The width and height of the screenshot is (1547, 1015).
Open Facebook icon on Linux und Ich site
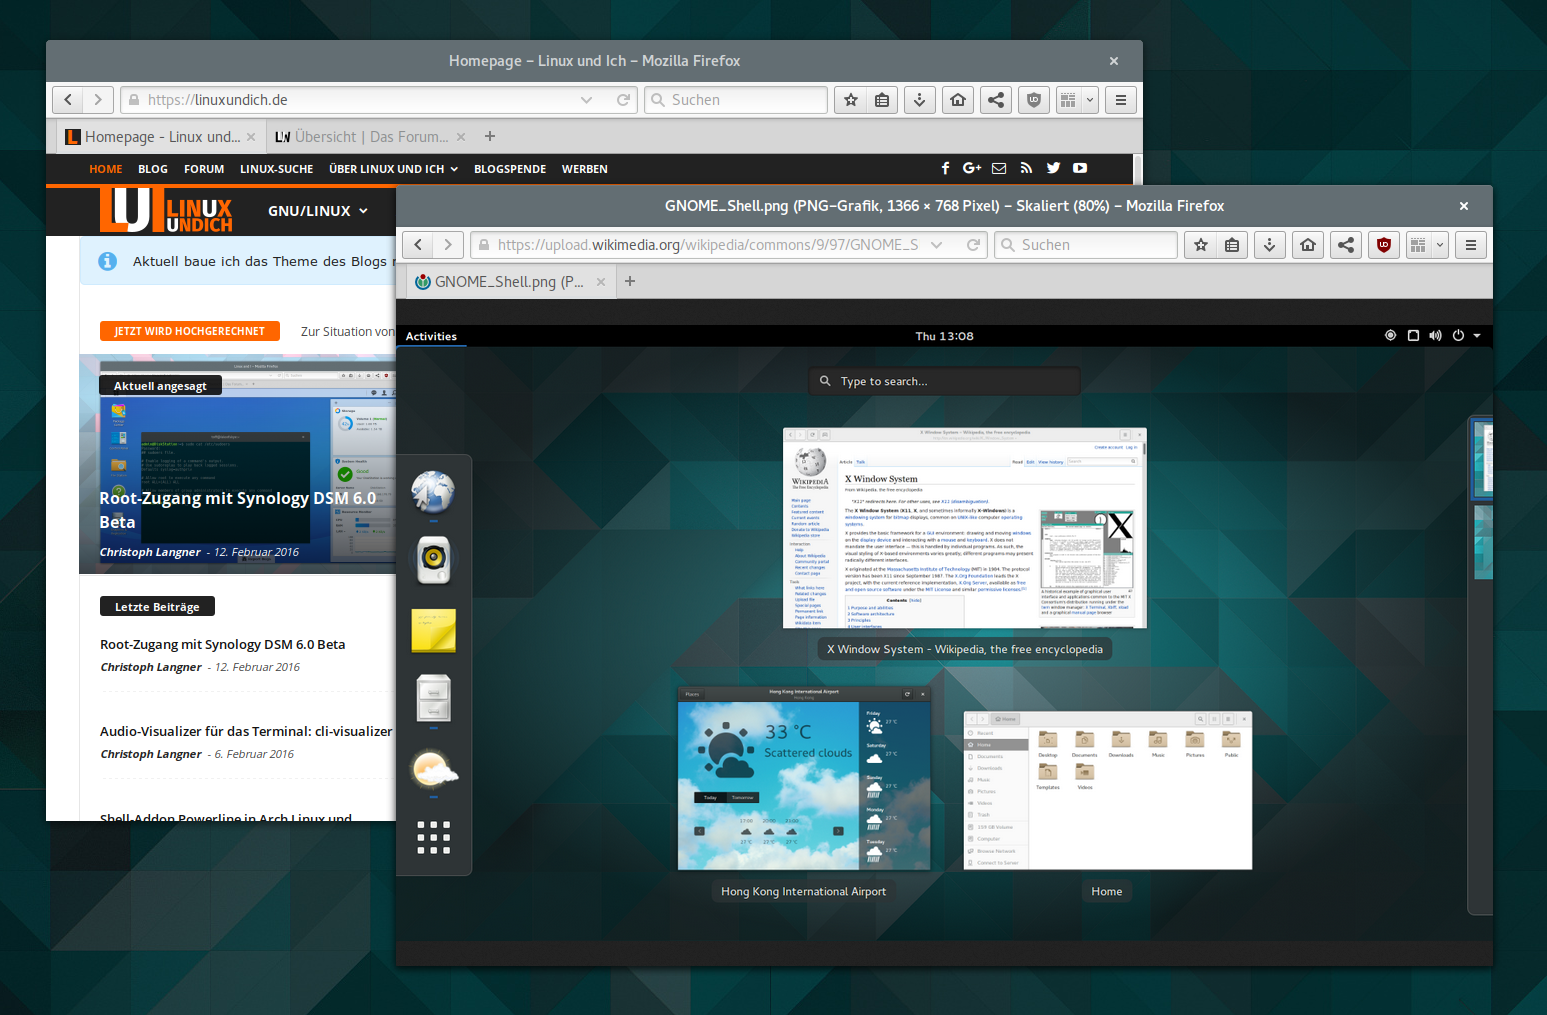pos(945,168)
